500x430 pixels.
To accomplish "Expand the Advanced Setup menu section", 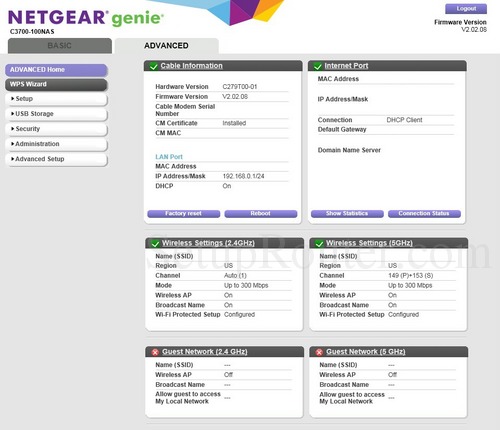I will [56, 159].
